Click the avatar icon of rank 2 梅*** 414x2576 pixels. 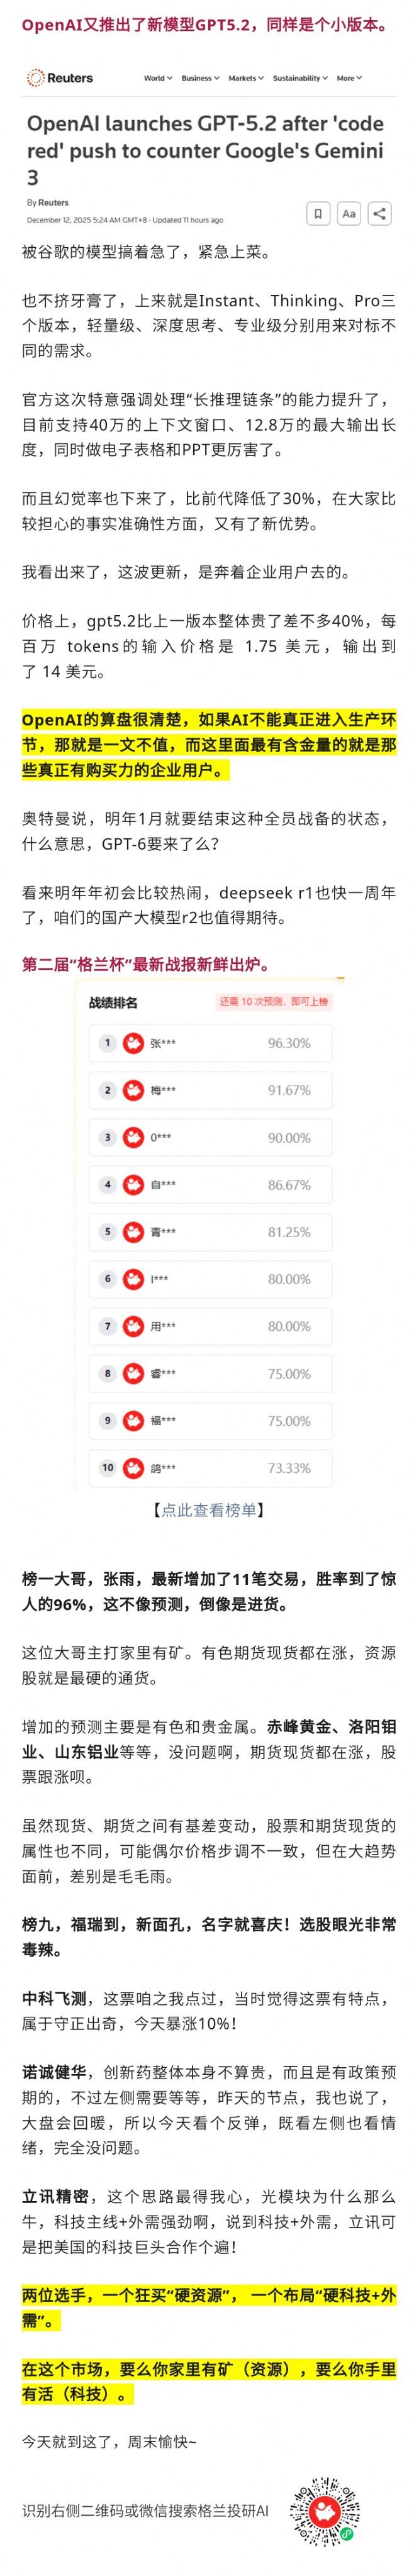tap(133, 1090)
